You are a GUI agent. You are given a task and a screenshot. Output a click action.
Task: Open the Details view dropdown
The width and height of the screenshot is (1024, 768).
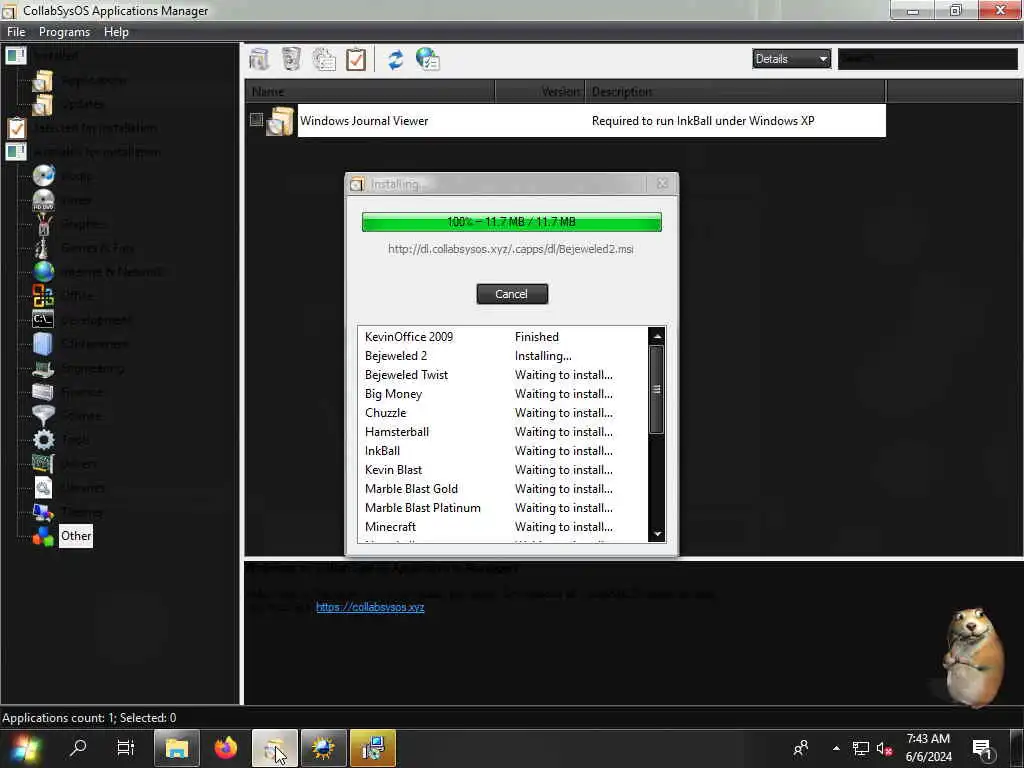(792, 59)
